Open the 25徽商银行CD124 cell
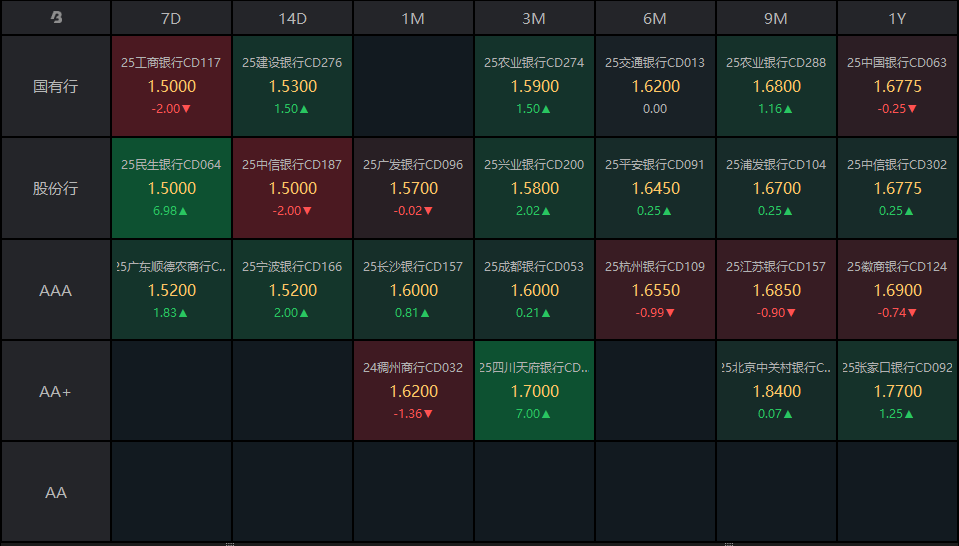This screenshot has height=546, width=959. click(x=897, y=290)
